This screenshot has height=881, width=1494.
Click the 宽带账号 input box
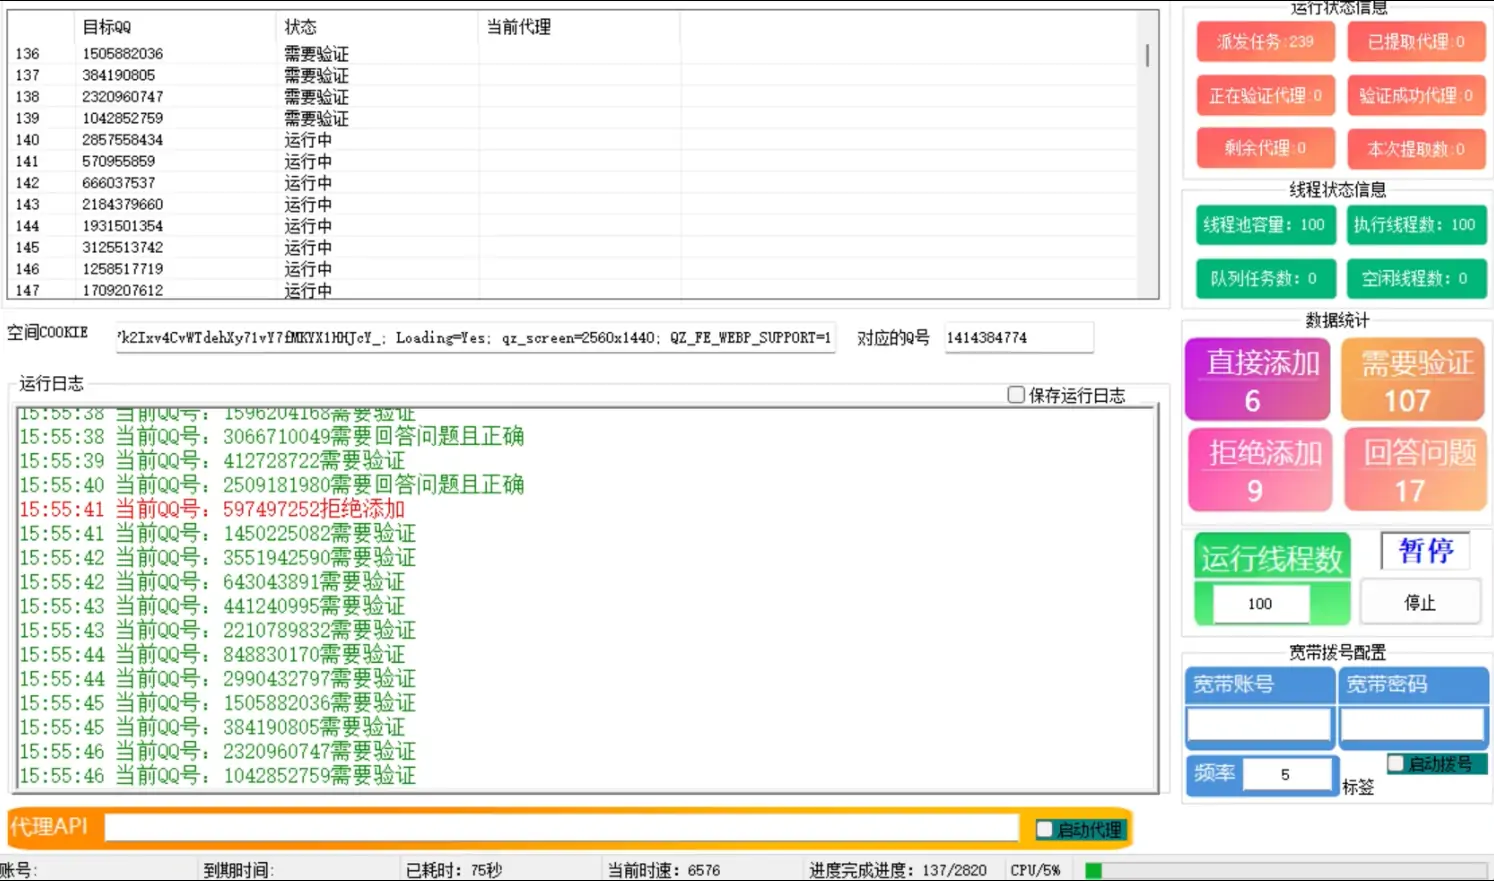pyautogui.click(x=1259, y=726)
